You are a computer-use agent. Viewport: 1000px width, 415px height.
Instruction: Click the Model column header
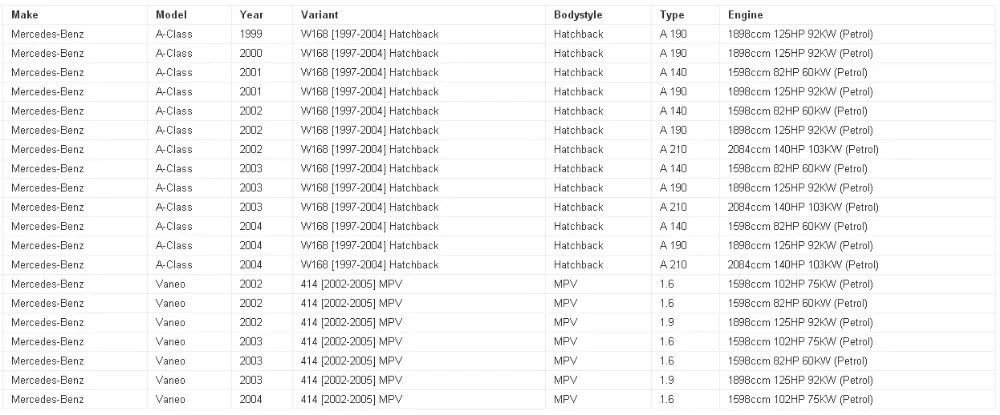pyautogui.click(x=171, y=15)
